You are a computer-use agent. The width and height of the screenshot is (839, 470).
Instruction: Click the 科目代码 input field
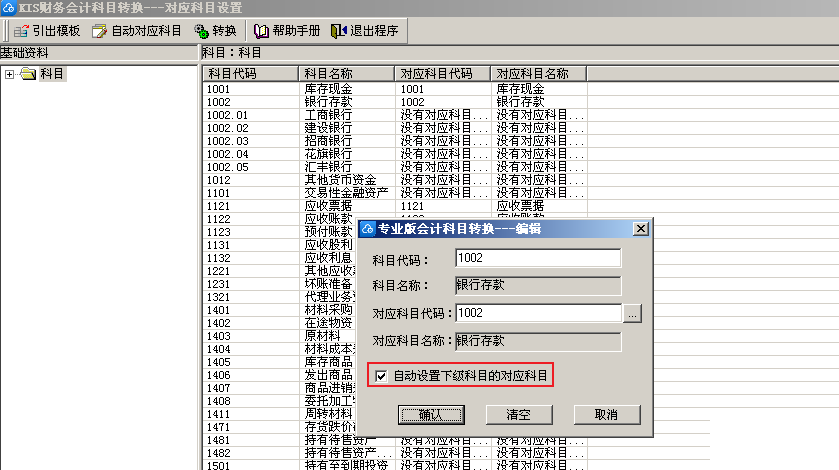click(x=537, y=259)
